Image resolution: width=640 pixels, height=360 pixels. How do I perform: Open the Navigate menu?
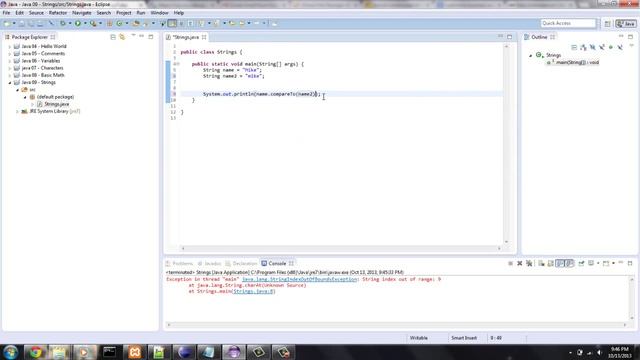[82, 13]
